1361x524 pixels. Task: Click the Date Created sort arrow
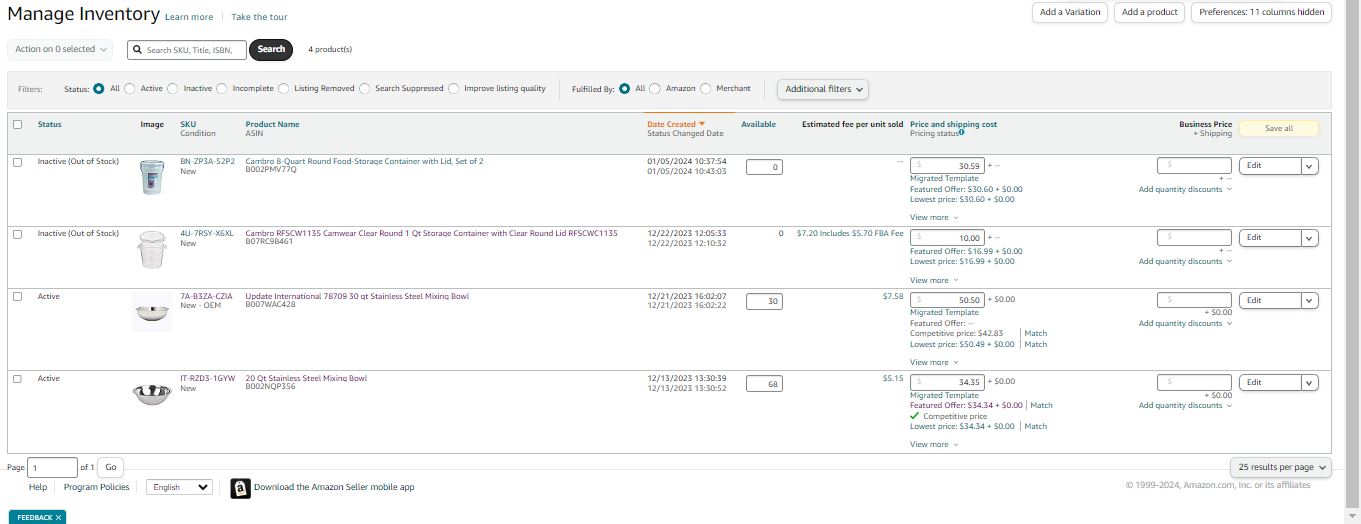pyautogui.click(x=702, y=125)
